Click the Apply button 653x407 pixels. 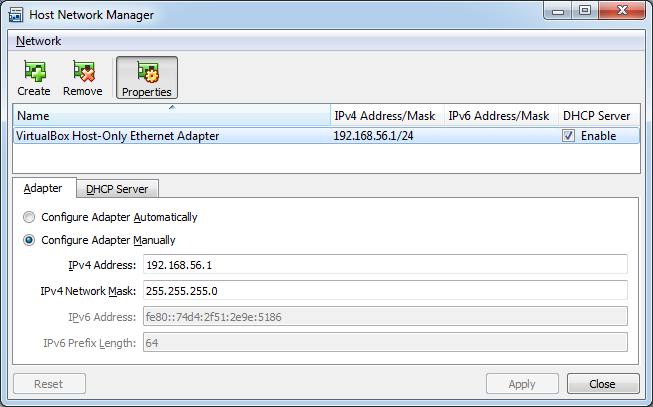pyautogui.click(x=522, y=384)
